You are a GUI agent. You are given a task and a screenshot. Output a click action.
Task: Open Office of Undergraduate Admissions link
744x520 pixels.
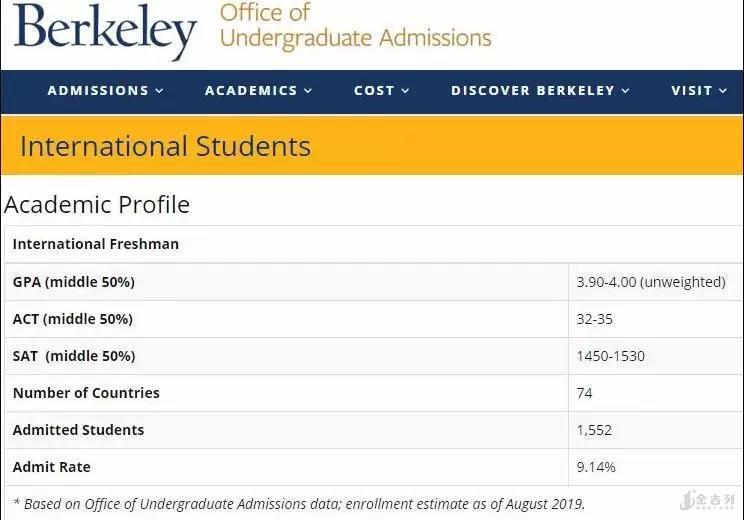pos(355,26)
